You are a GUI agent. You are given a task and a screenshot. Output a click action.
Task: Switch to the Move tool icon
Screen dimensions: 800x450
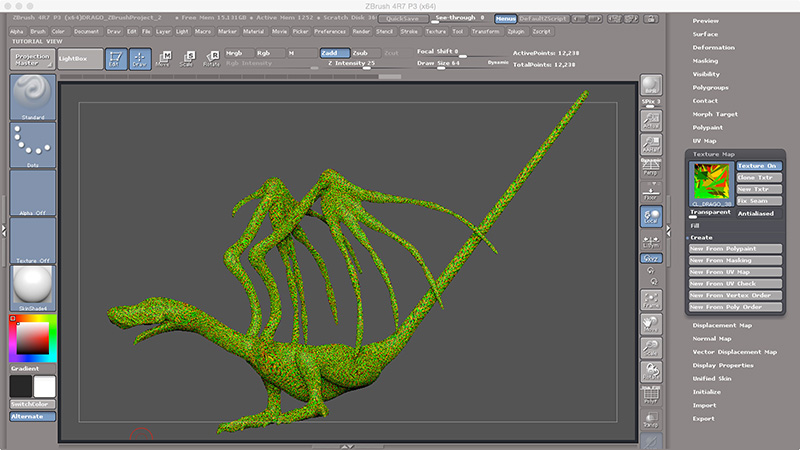click(164, 58)
